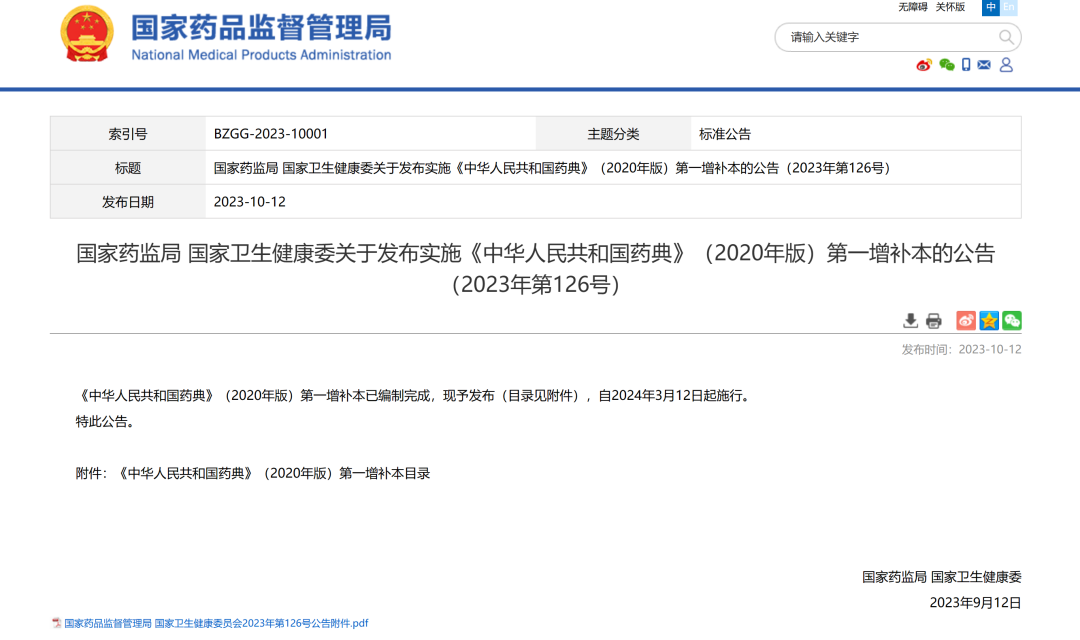Toggle the 无障碍 accessibility mode
Screen dimensions: 1080x640
click(912, 8)
